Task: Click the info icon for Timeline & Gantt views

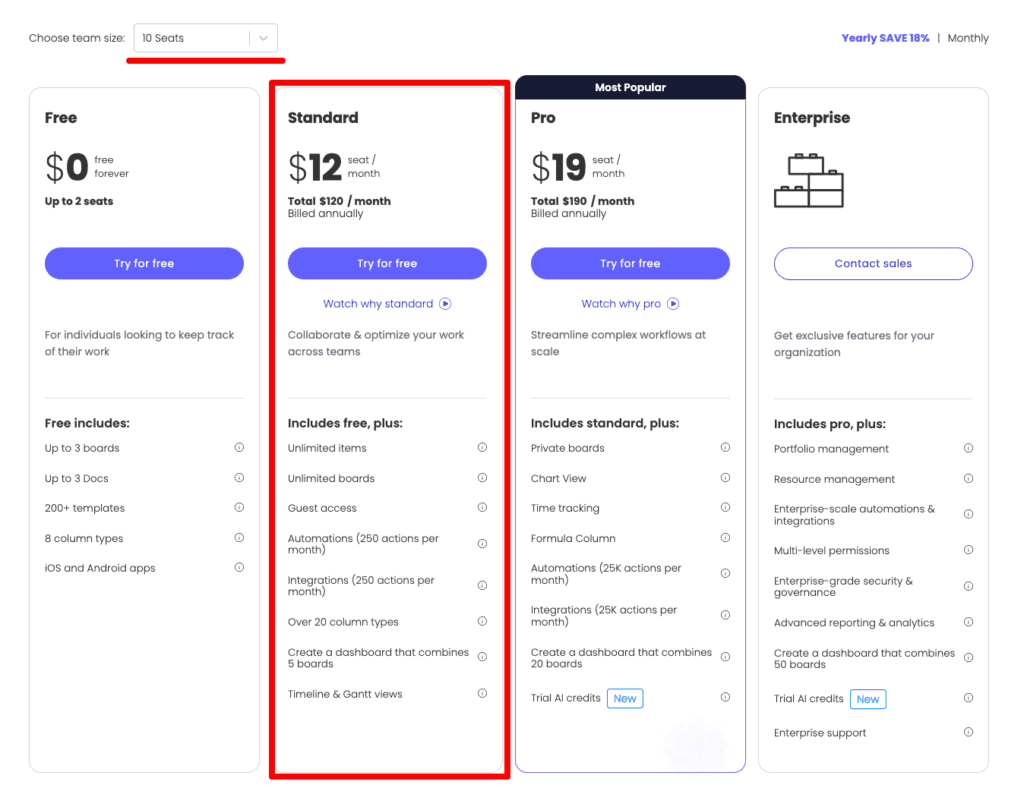Action: pyautogui.click(x=483, y=693)
